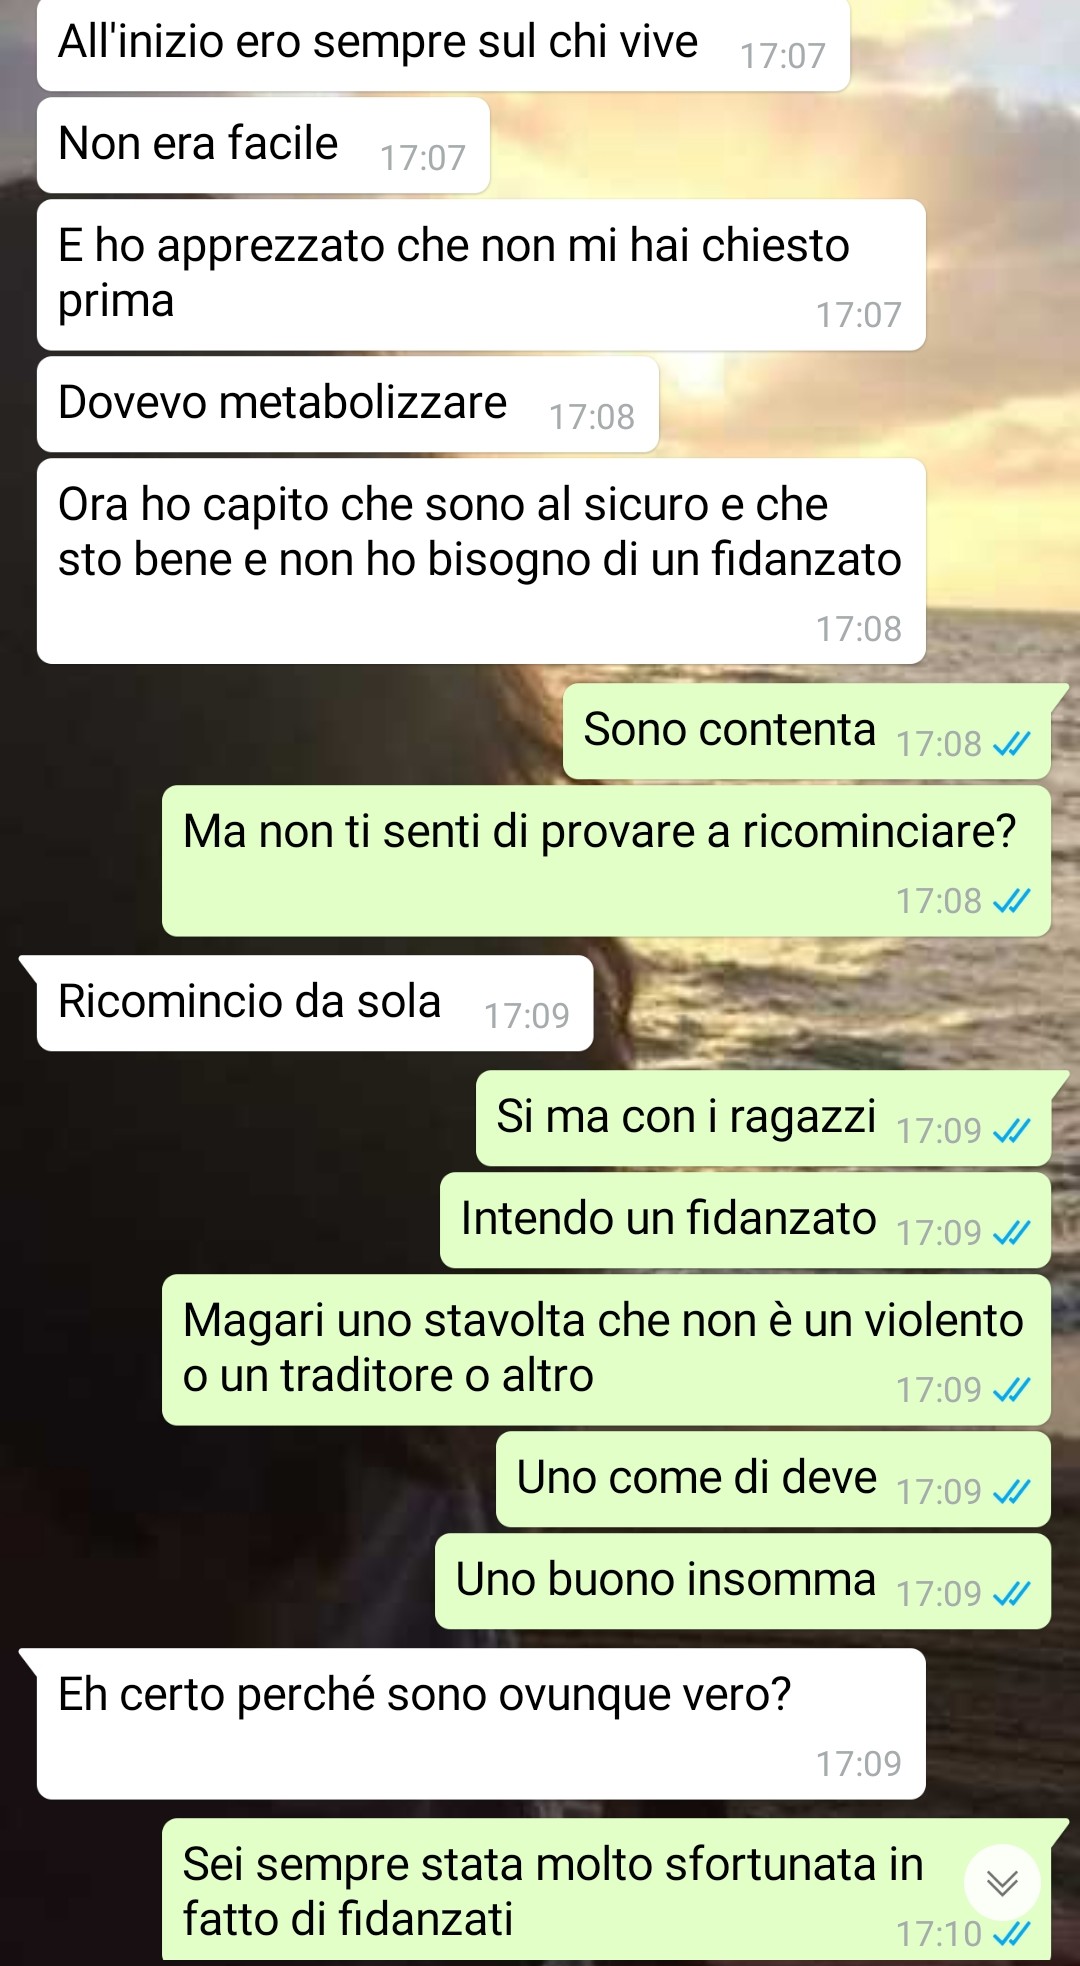Tap the text 'Sono contenta' bubble
The width and height of the screenshot is (1080, 1966).
pyautogui.click(x=729, y=730)
